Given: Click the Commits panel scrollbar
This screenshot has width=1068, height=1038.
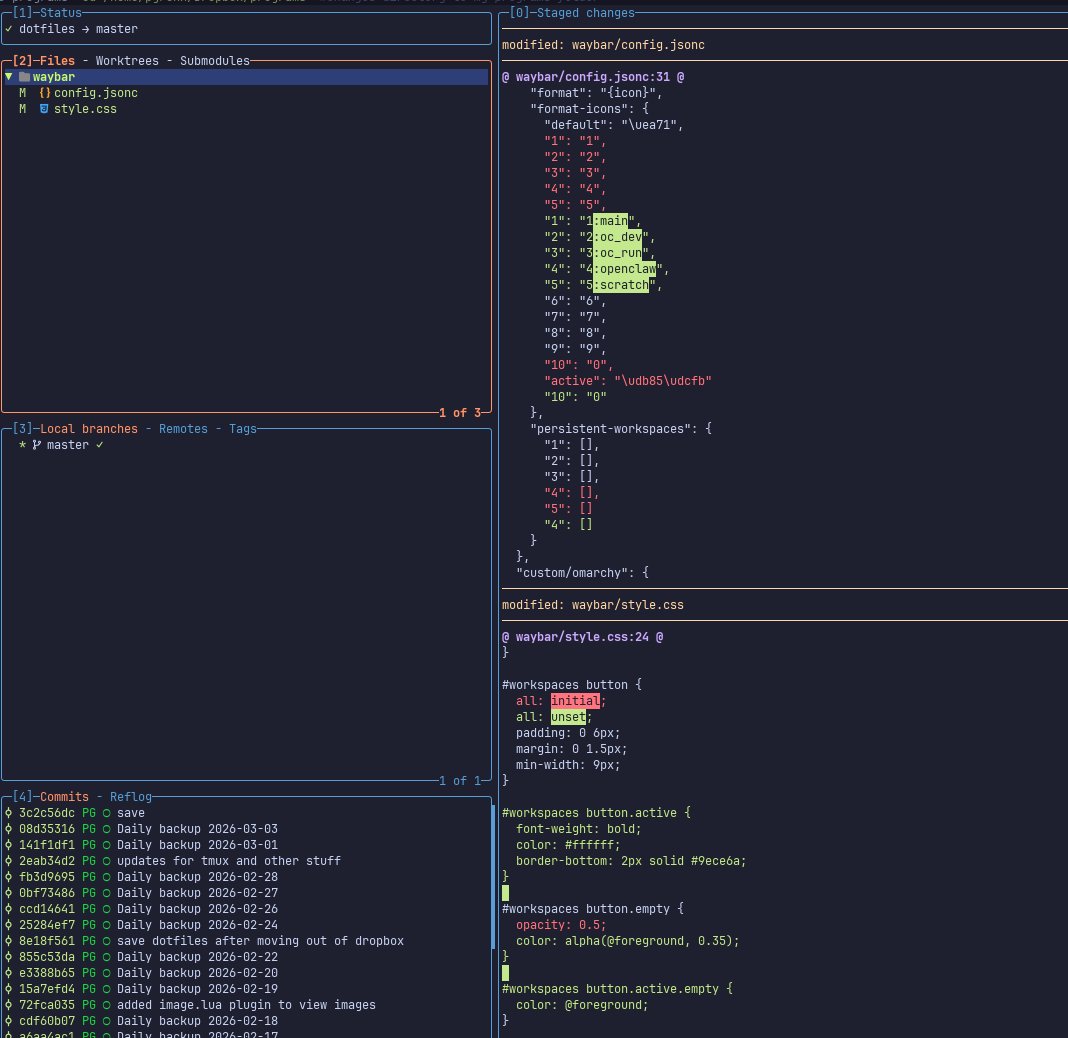Looking at the screenshot, I should [x=492, y=877].
